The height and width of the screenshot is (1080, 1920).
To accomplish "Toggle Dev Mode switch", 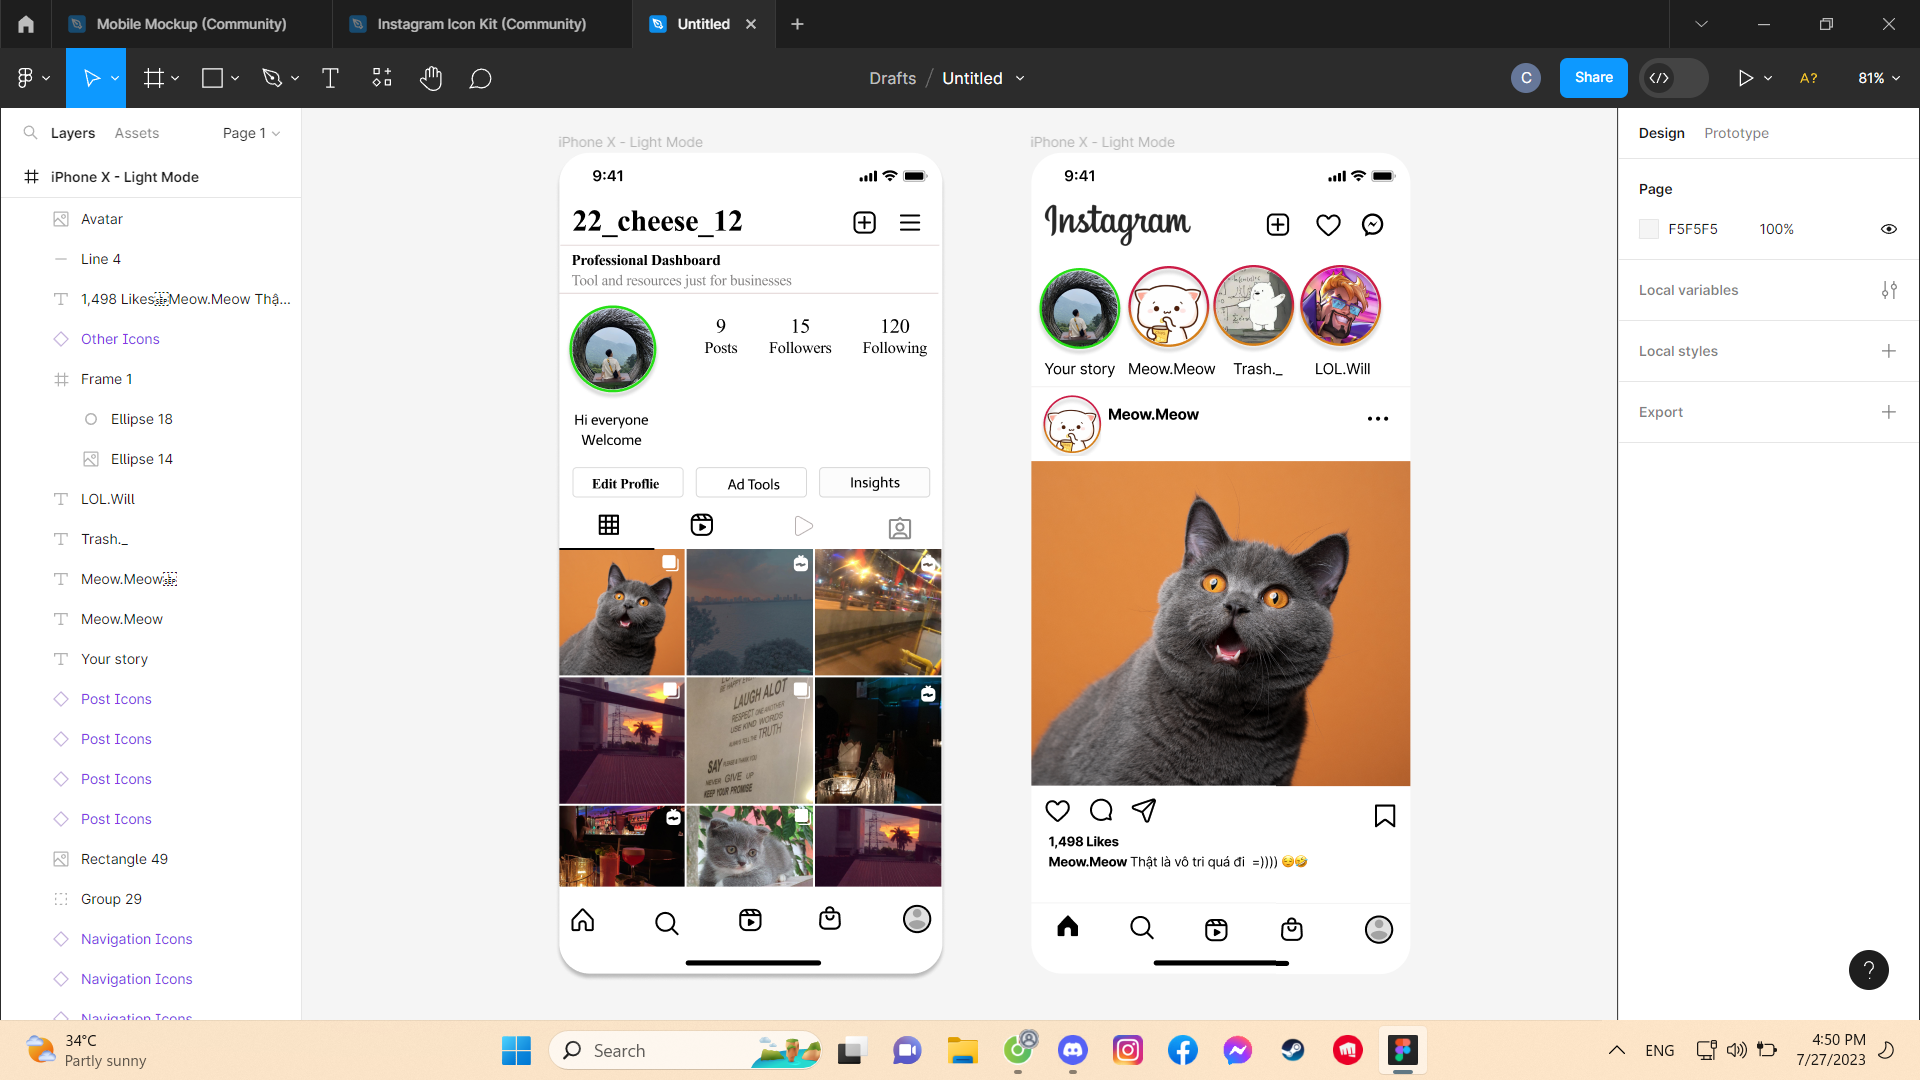I will (x=1673, y=78).
